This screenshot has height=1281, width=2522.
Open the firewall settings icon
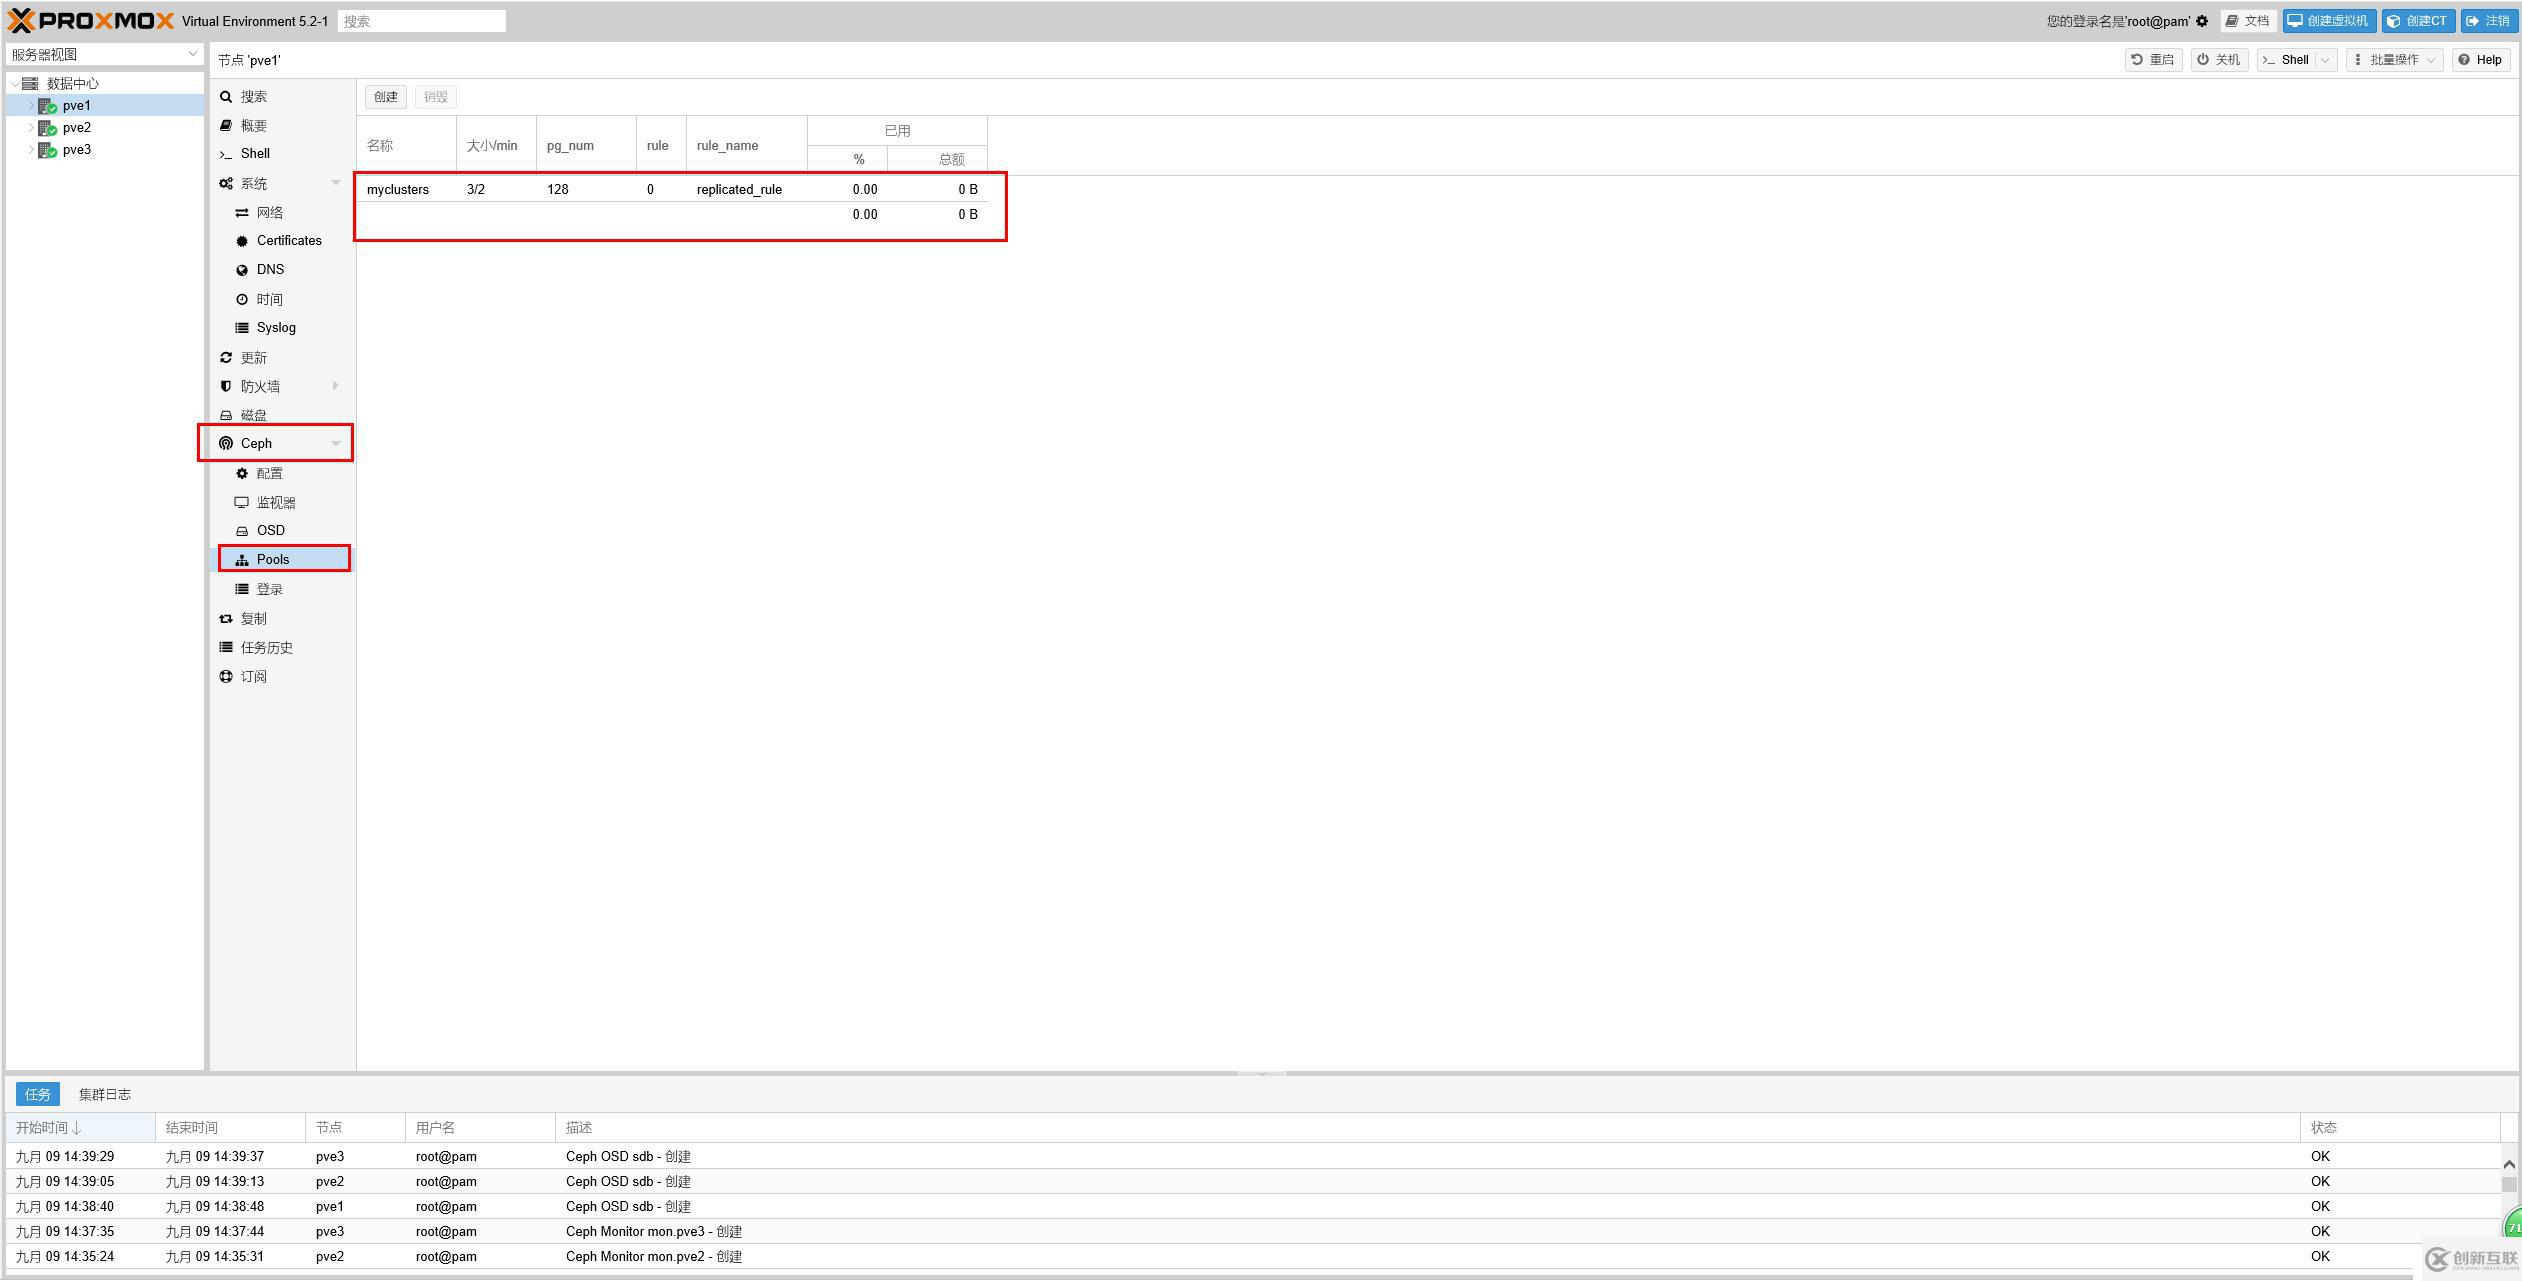229,386
